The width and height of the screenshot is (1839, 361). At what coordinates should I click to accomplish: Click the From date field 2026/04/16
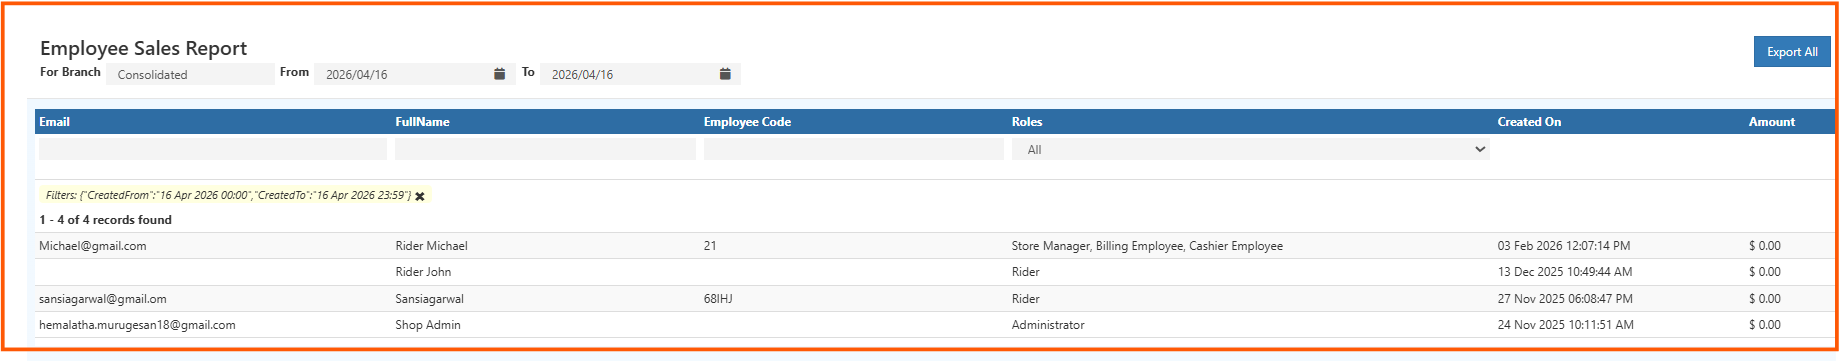coord(403,74)
